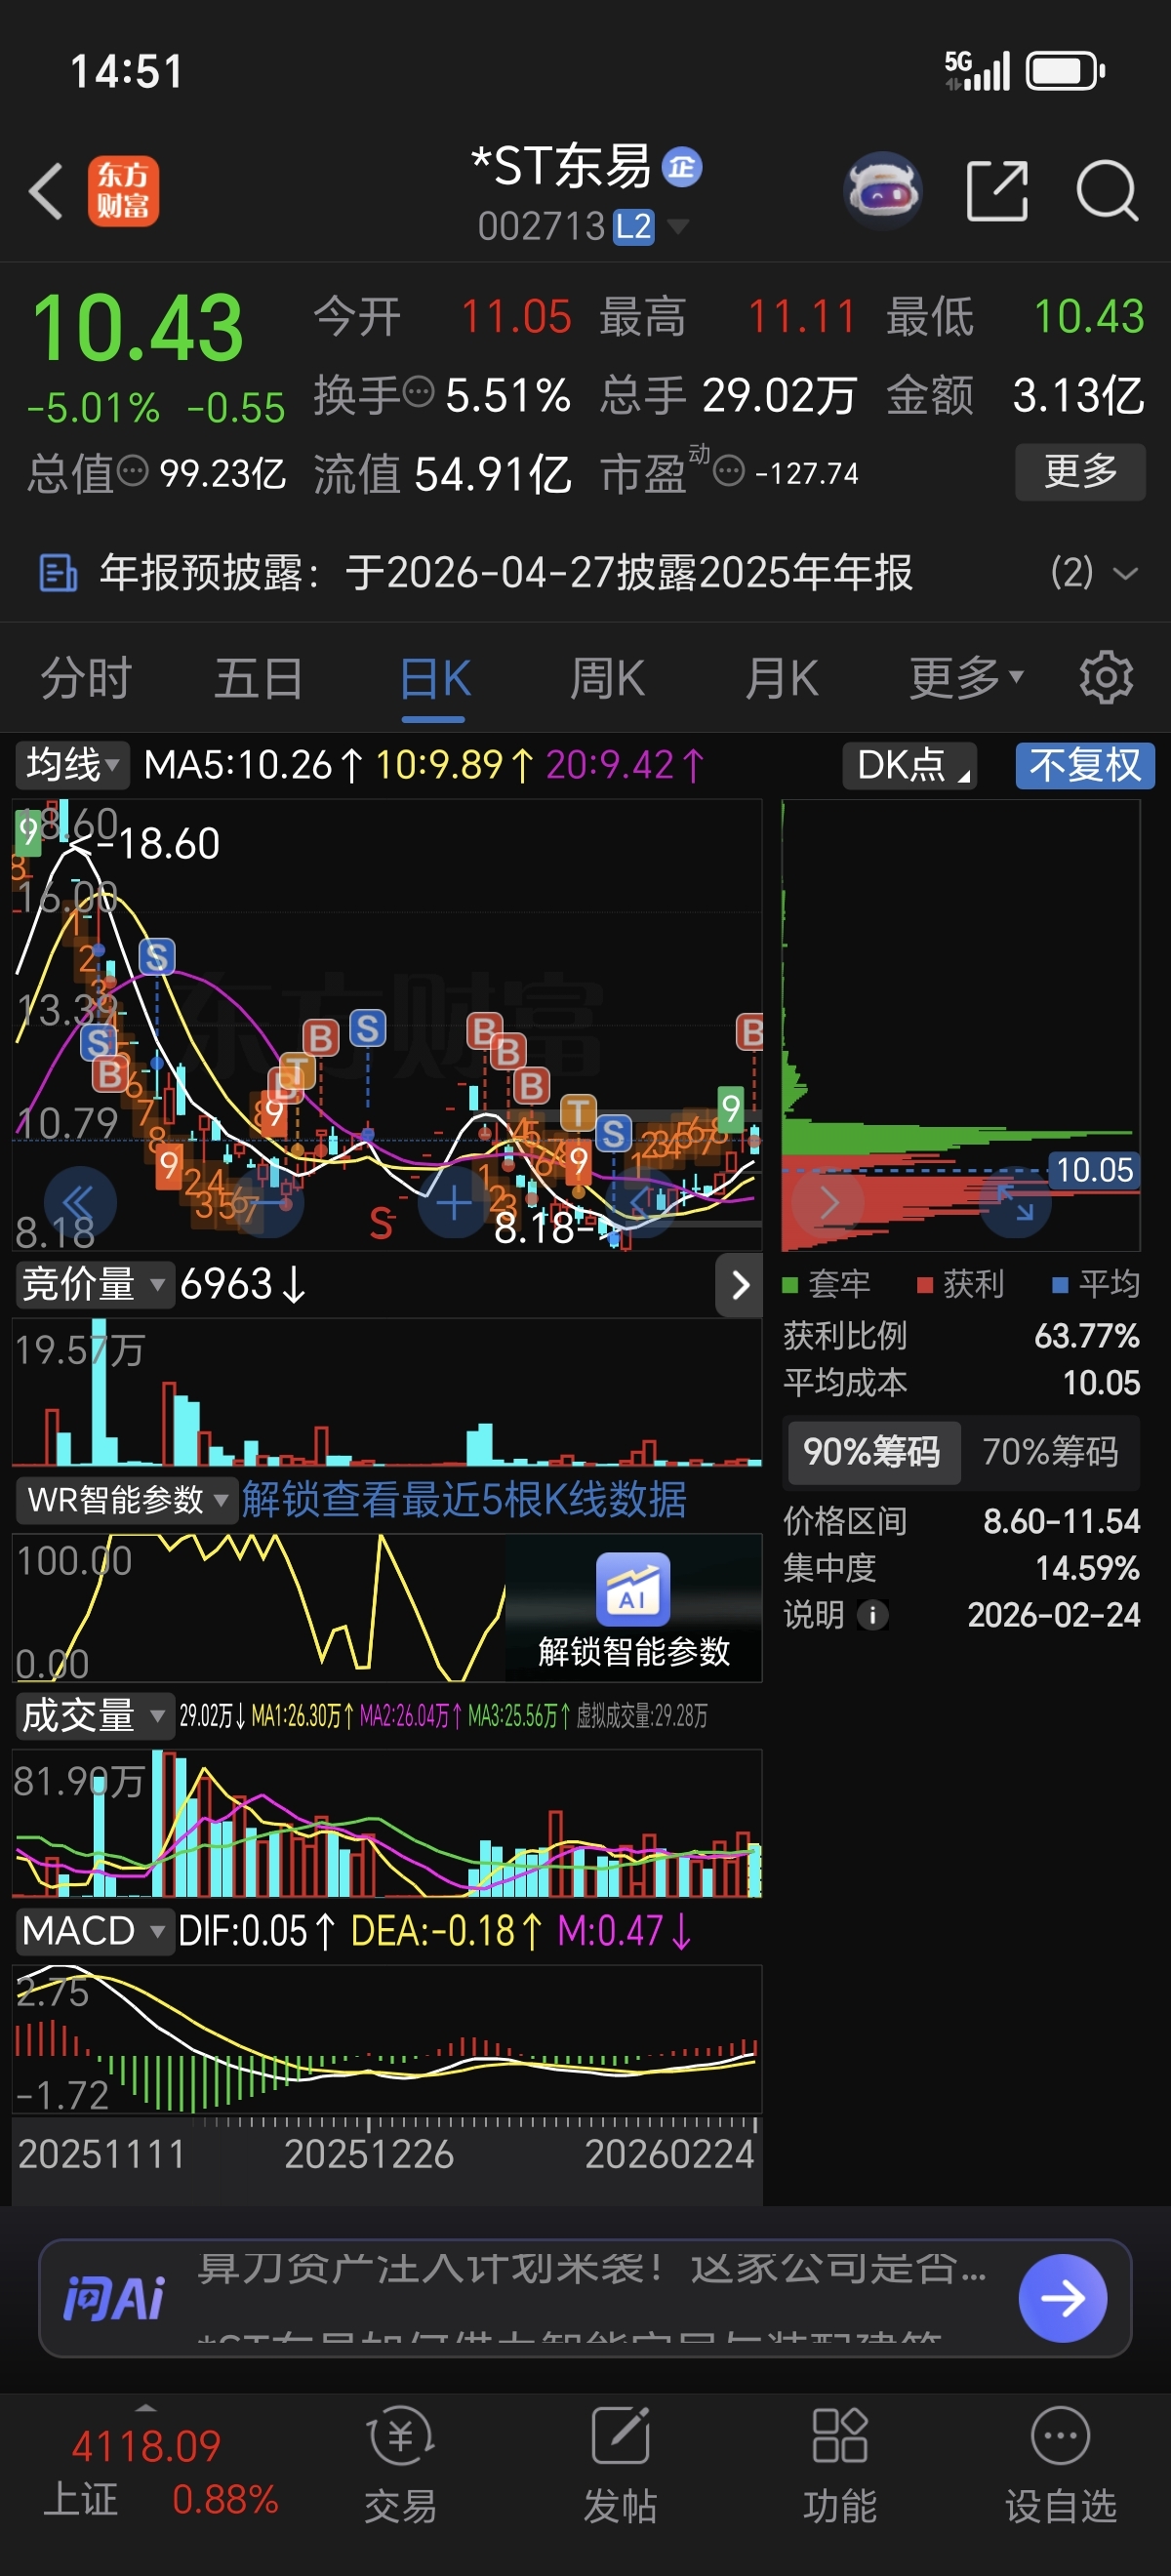Switch to 分时 tab
This screenshot has width=1171, height=2576.
(x=85, y=678)
